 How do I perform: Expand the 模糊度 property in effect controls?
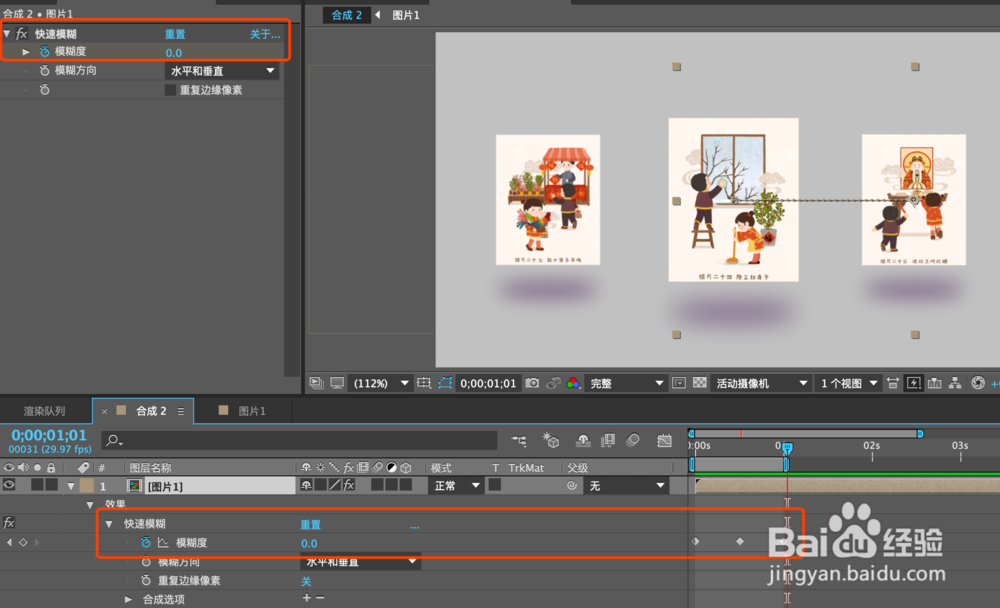click(26, 52)
